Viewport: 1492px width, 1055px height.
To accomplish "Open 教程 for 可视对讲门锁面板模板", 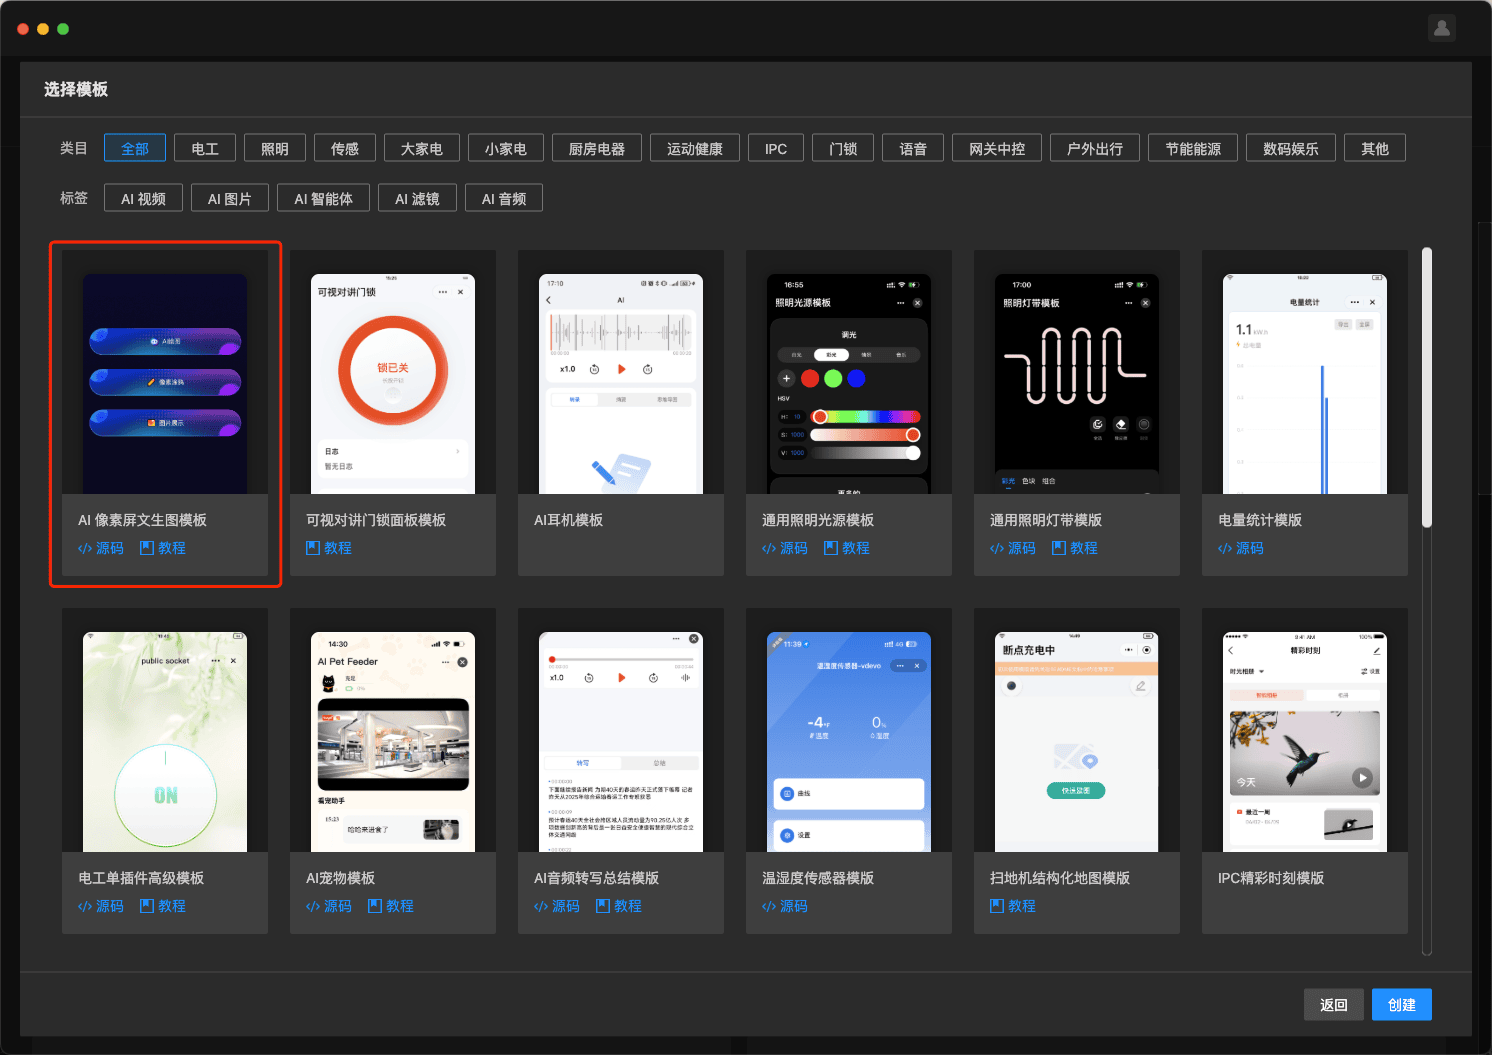I will [329, 548].
